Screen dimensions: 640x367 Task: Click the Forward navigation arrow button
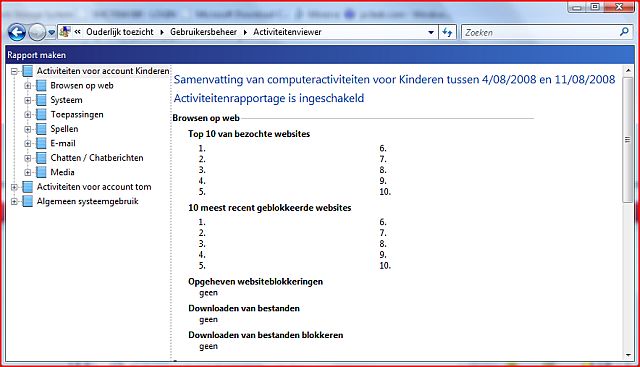tap(37, 32)
